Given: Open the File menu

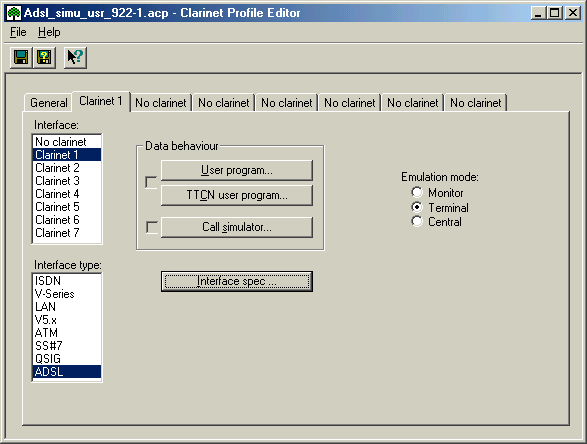Looking at the screenshot, I should tap(18, 32).
